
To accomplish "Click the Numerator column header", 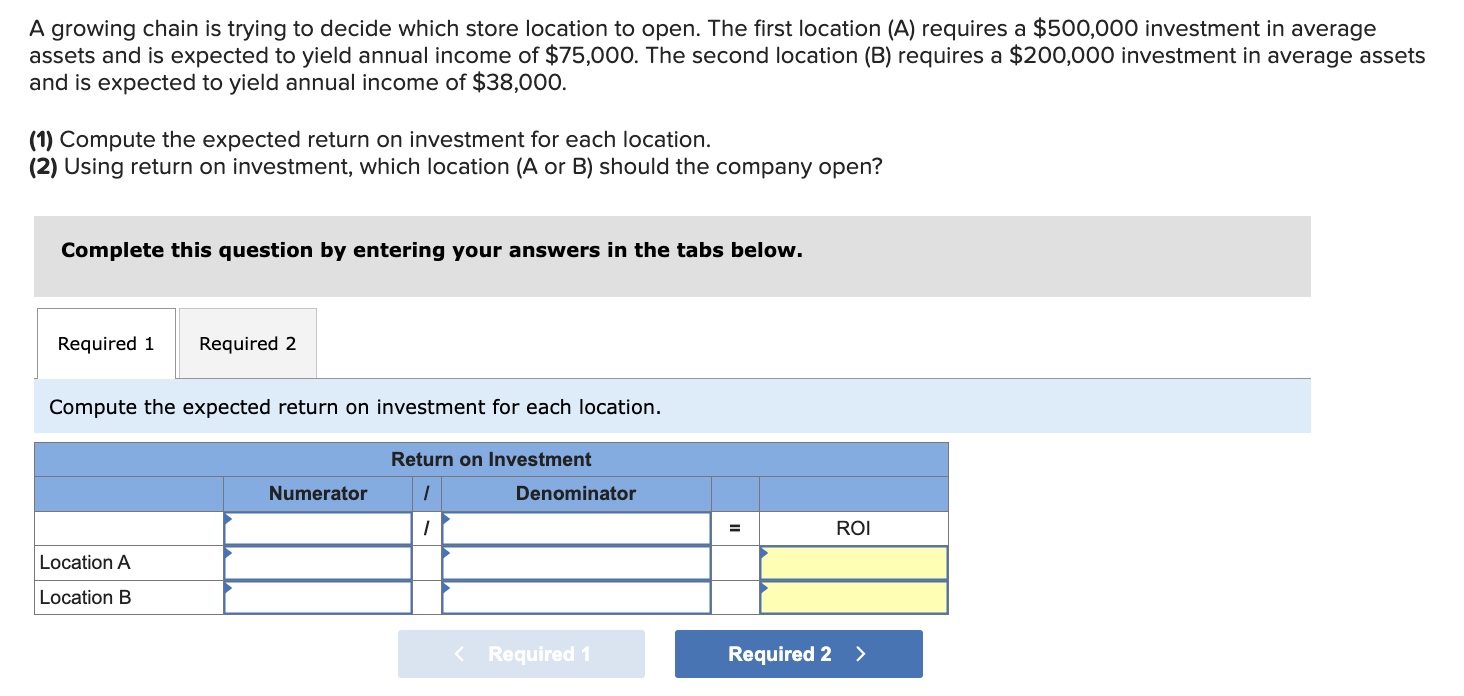I will (x=317, y=493).
